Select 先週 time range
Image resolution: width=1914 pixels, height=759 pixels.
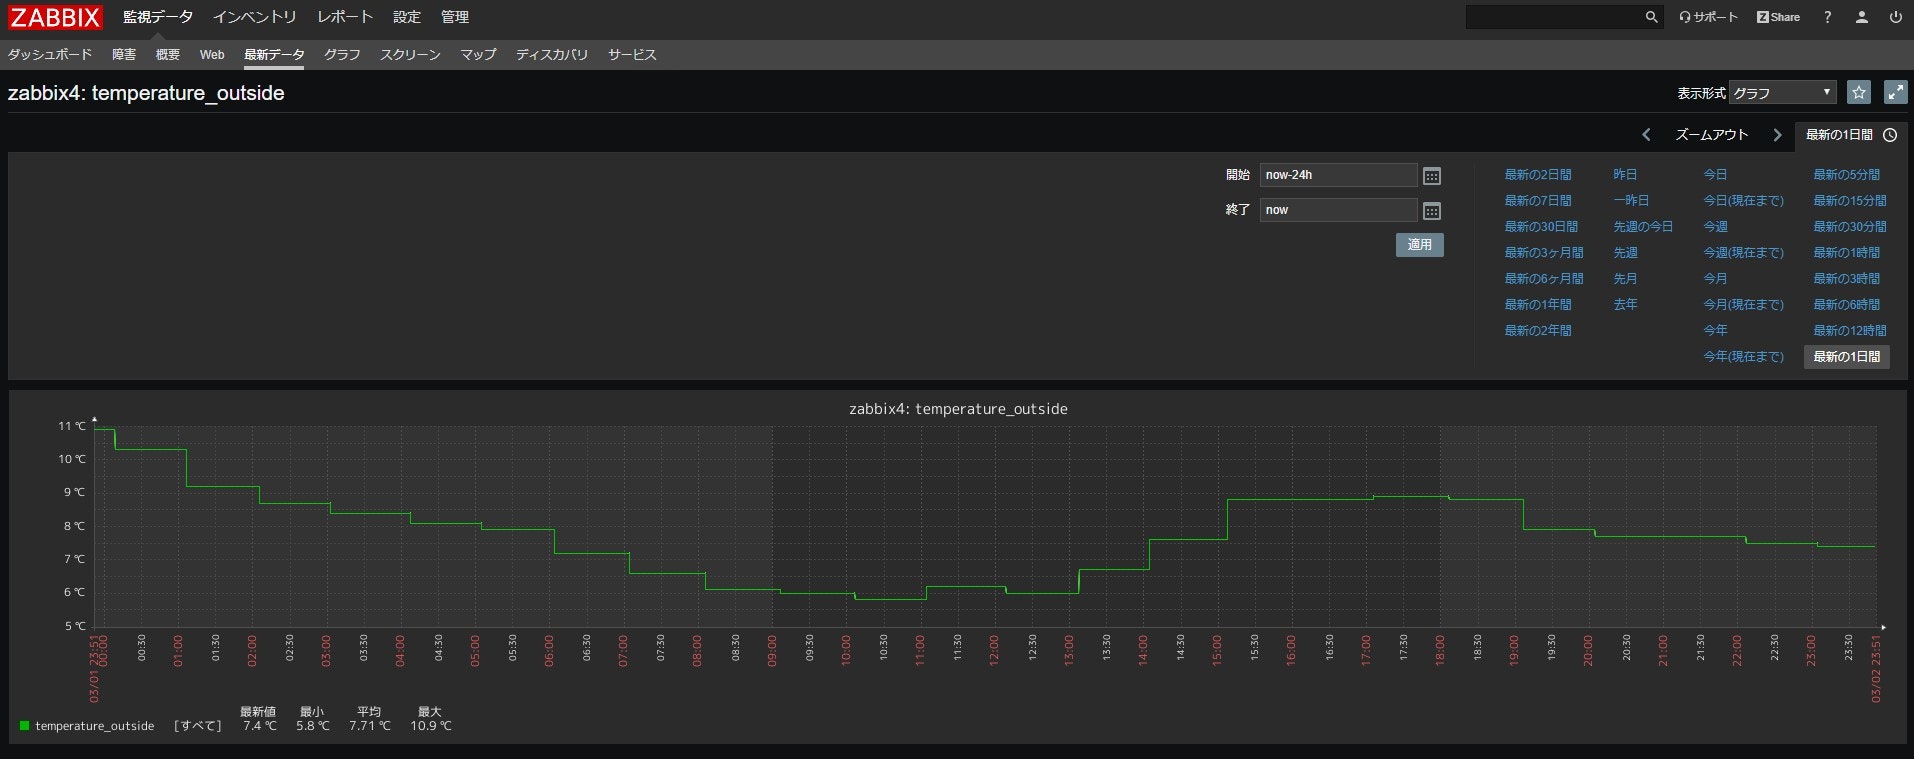[1625, 253]
